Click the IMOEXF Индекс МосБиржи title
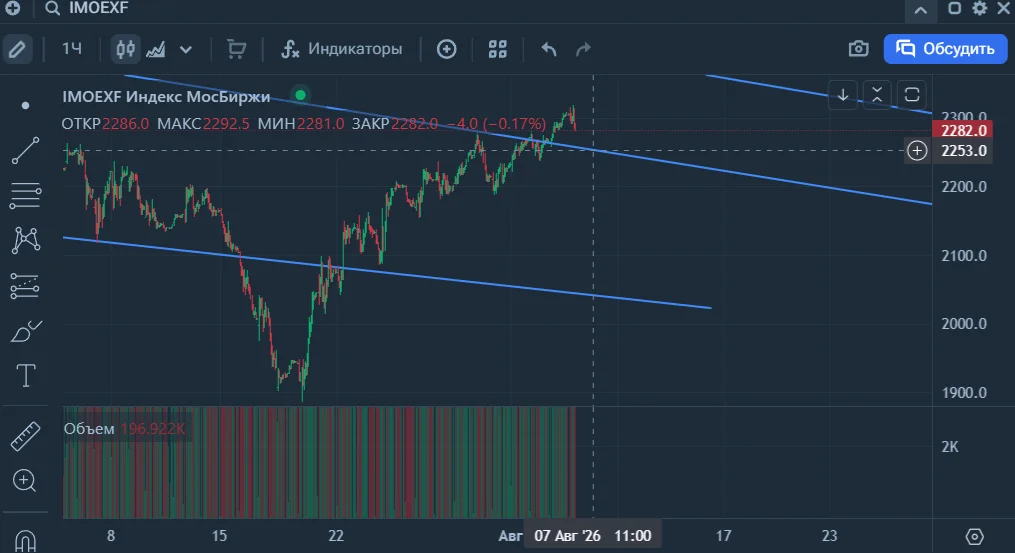1015x553 pixels. click(x=166, y=96)
